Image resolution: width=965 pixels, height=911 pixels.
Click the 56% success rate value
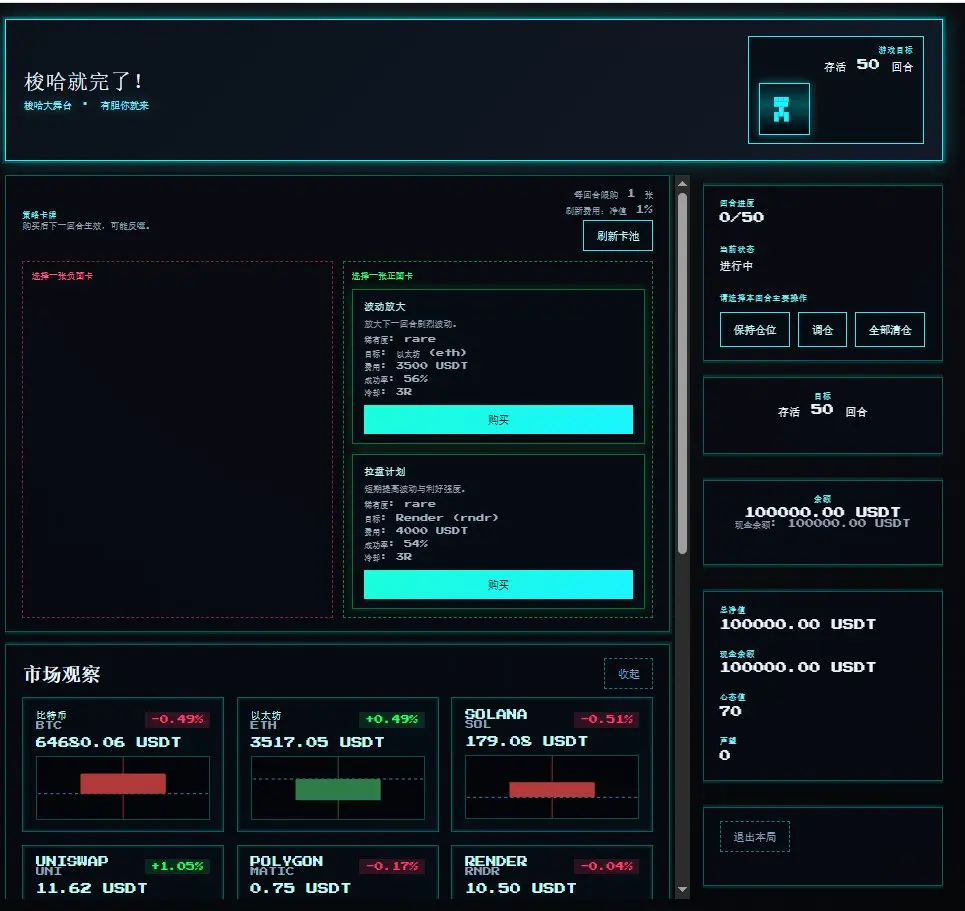(415, 379)
